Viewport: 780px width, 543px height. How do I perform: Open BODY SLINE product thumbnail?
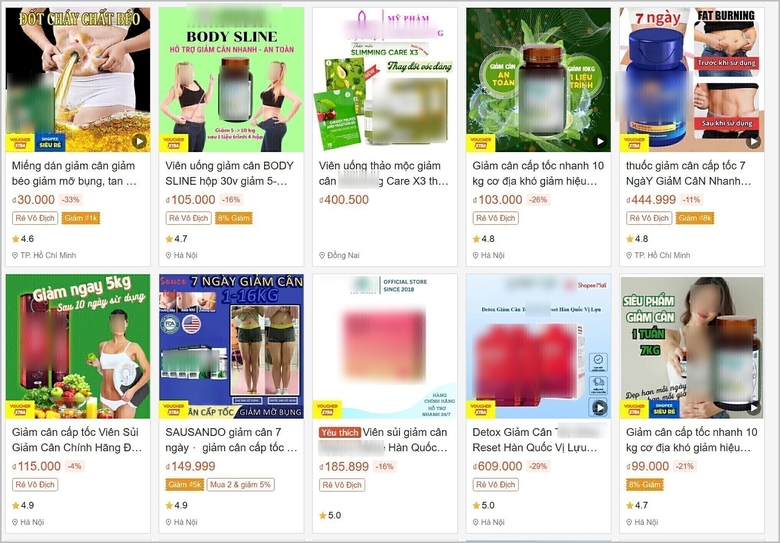coord(231,80)
